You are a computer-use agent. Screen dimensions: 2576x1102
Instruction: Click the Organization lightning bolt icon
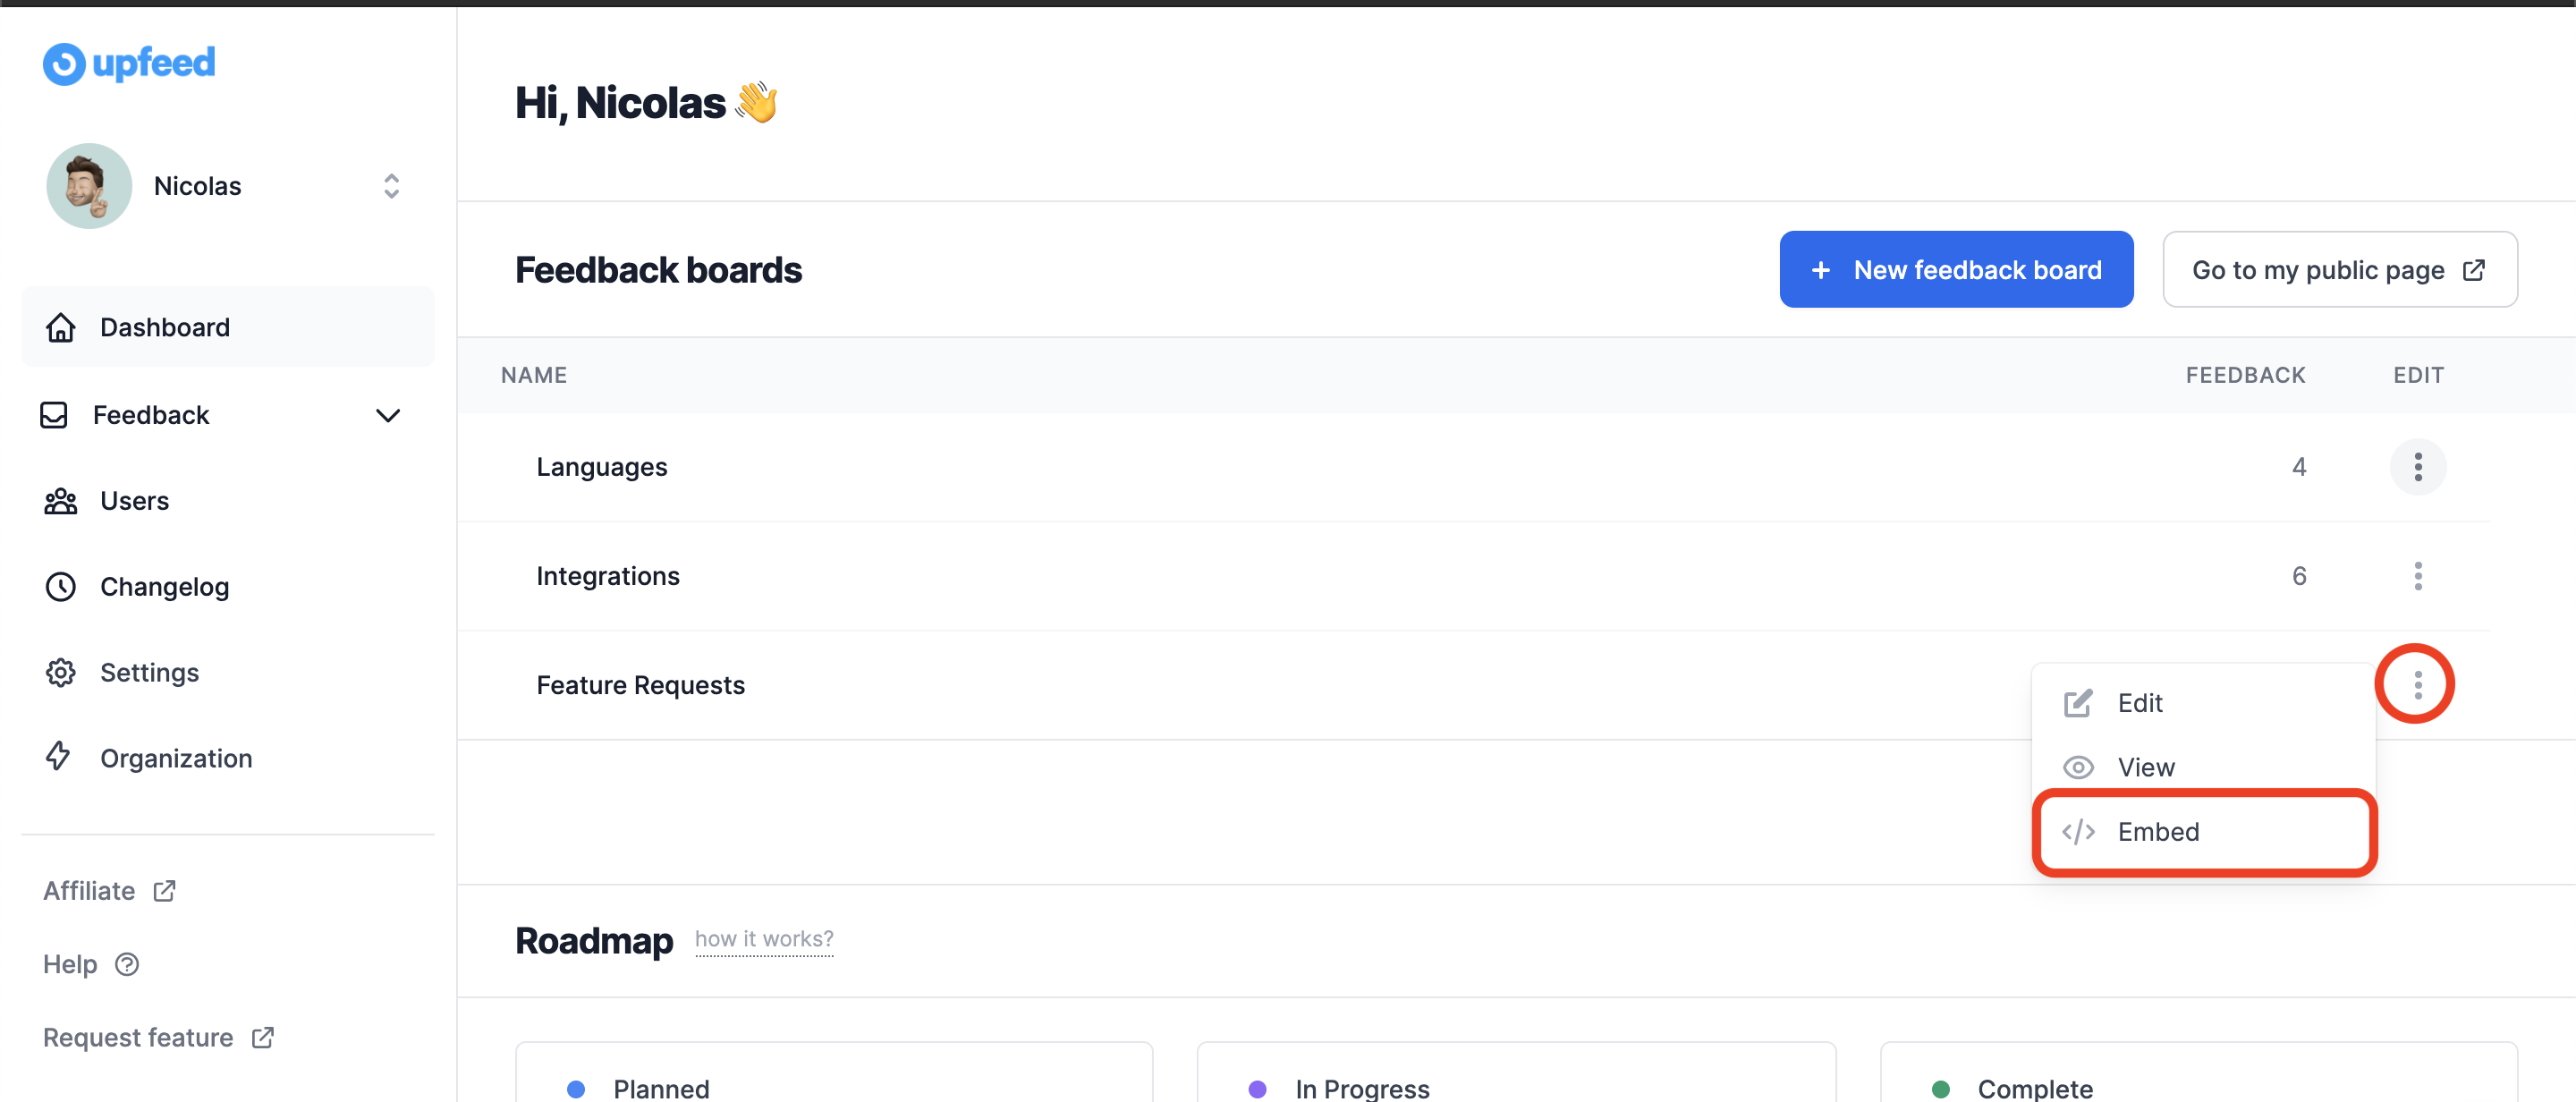(59, 757)
